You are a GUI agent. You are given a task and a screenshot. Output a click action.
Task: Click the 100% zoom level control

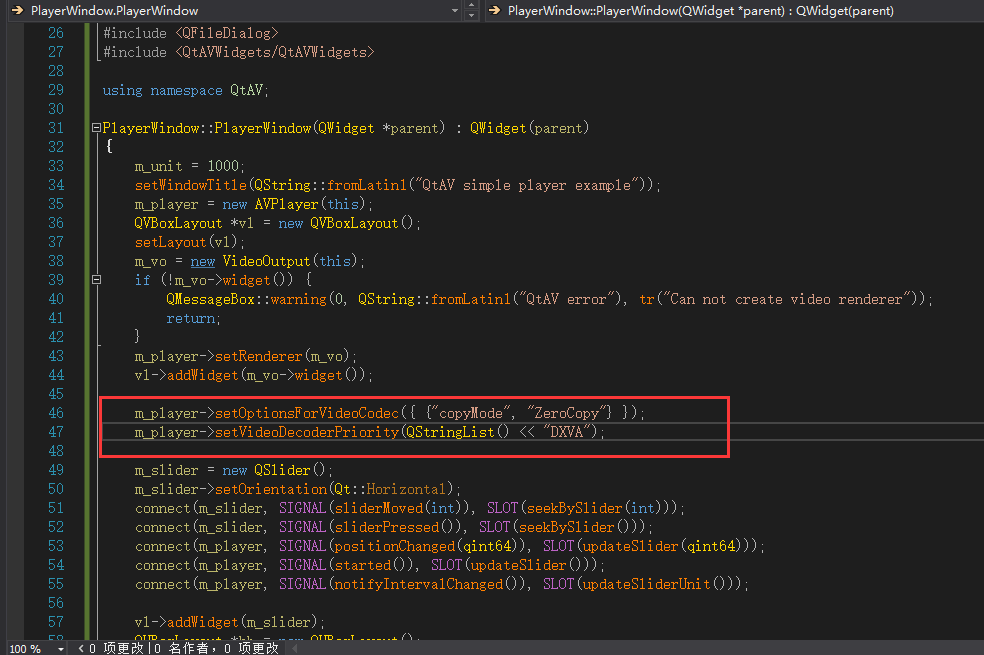pyautogui.click(x=25, y=648)
